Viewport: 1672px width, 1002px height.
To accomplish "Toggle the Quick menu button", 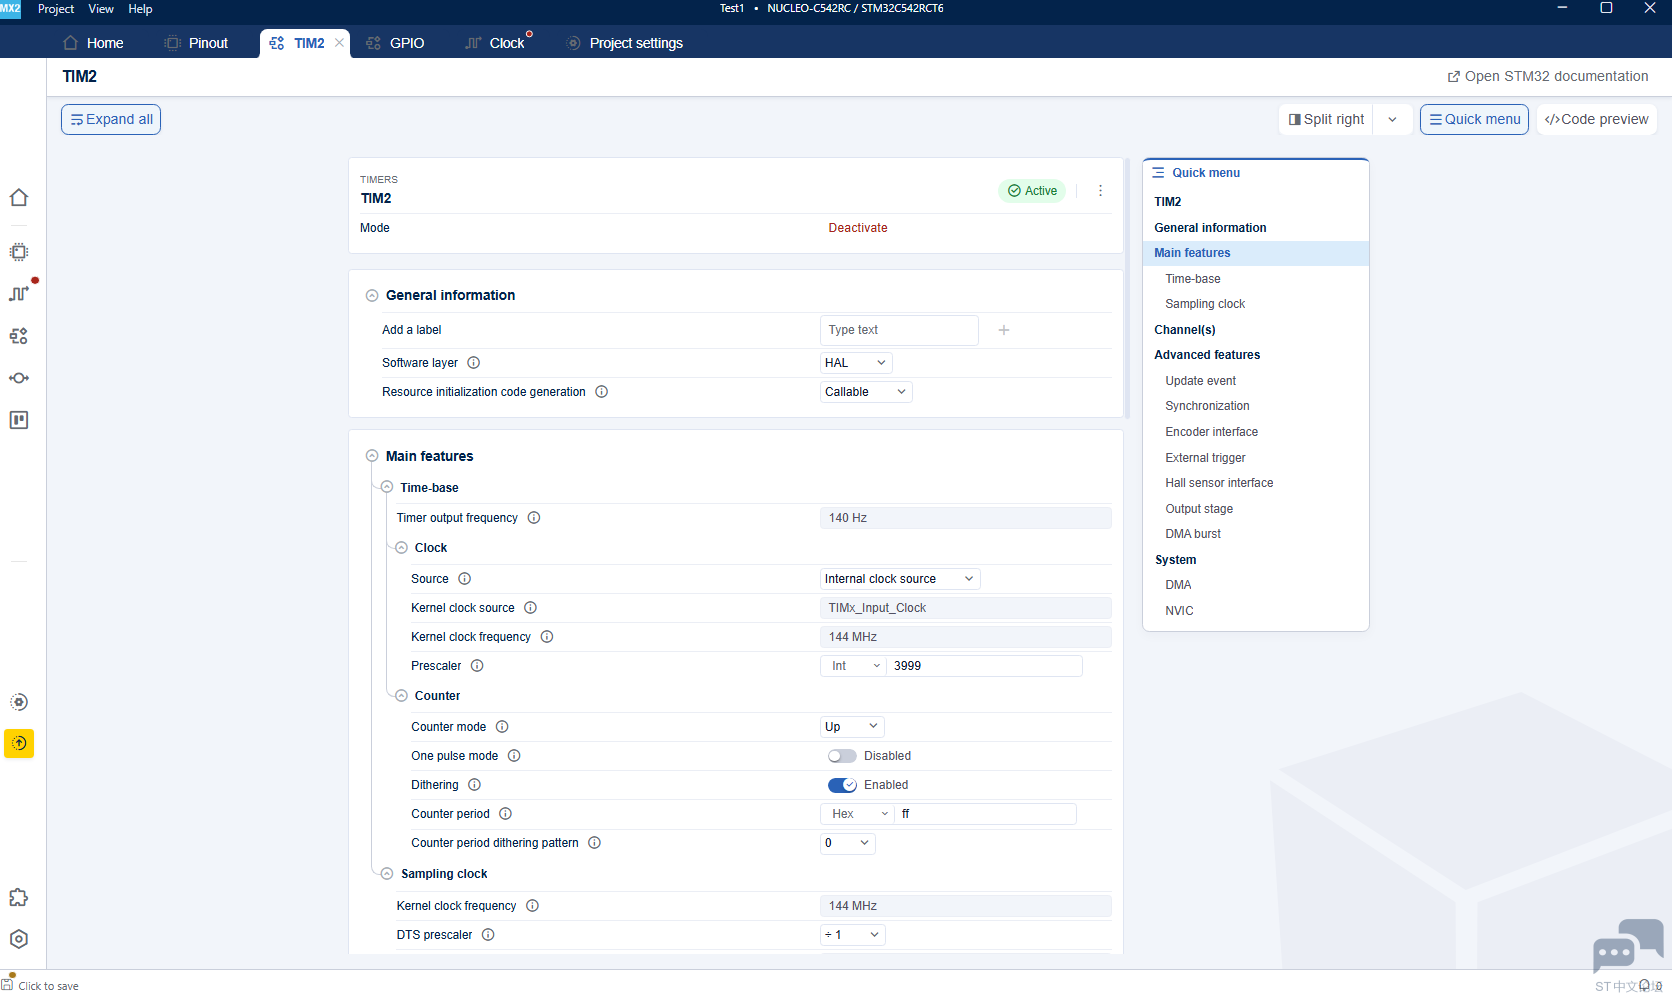I will (1475, 120).
